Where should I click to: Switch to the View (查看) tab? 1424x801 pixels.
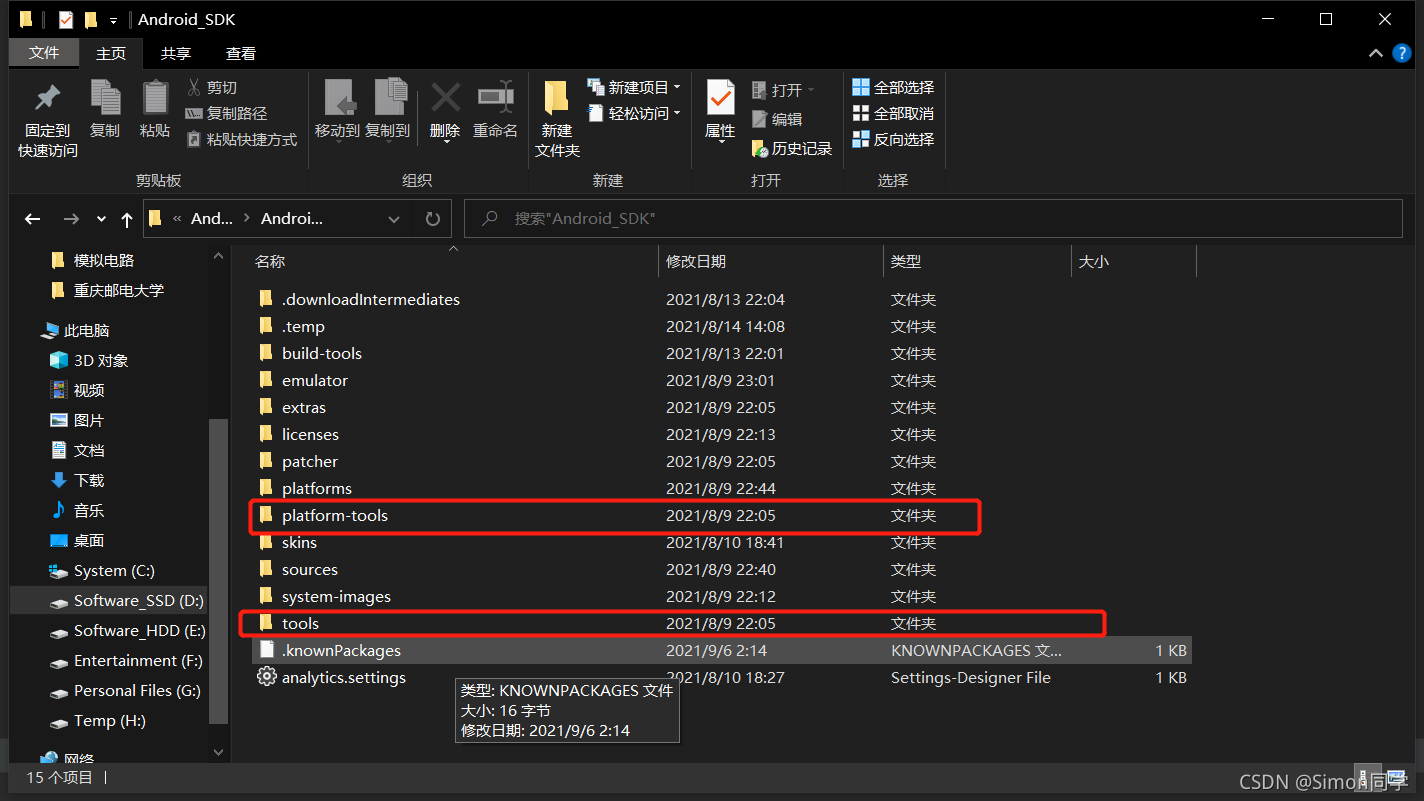pyautogui.click(x=241, y=53)
